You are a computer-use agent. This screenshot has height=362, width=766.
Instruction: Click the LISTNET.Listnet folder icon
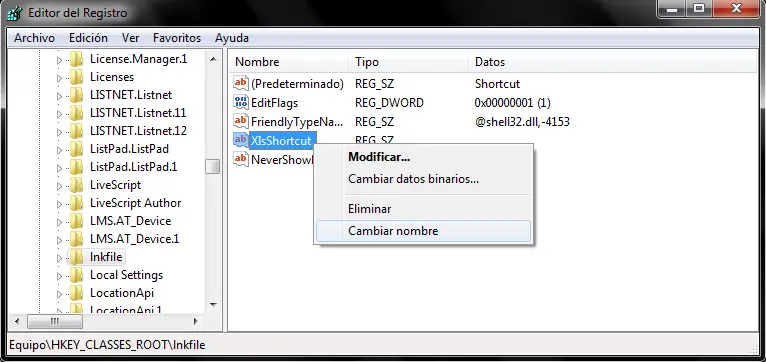(76, 95)
